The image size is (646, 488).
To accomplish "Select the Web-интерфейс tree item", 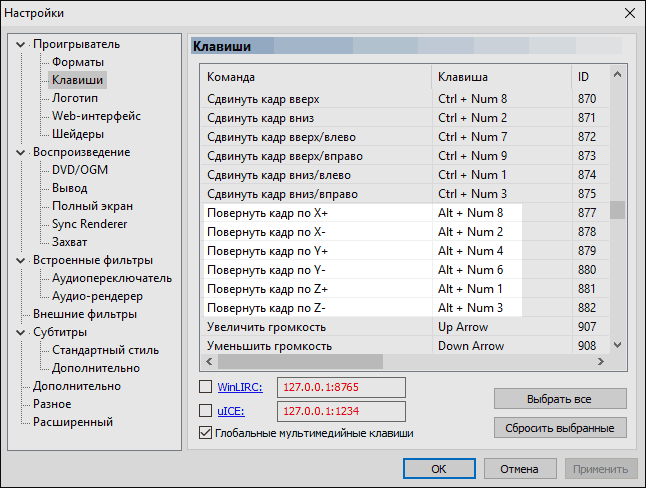I will [x=96, y=116].
